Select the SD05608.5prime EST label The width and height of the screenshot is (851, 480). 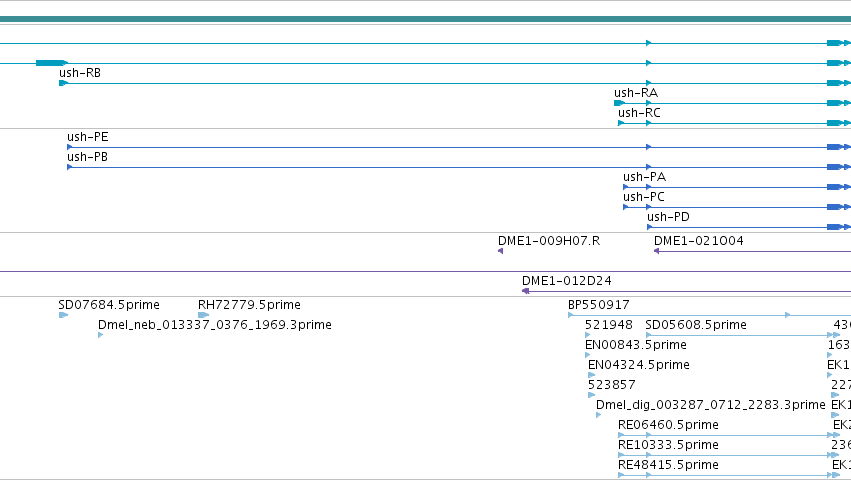point(696,325)
